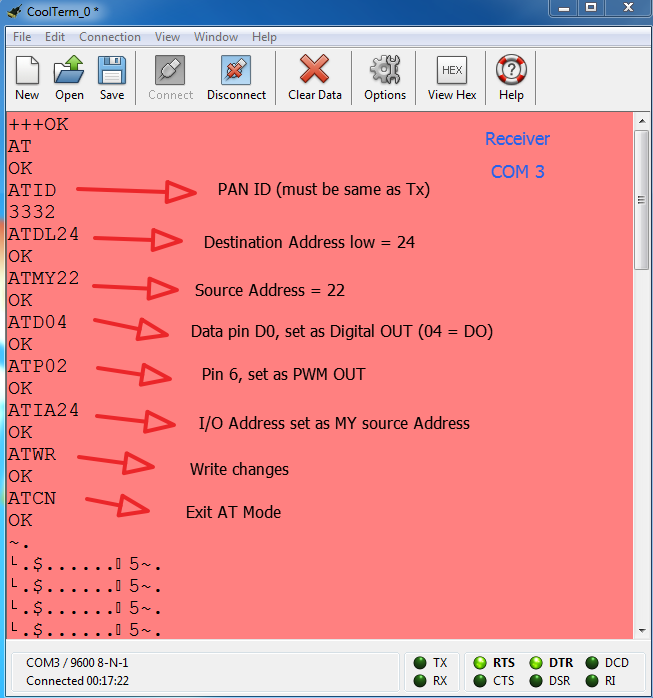Click the New document icon
The image size is (653, 698).
coord(27,72)
